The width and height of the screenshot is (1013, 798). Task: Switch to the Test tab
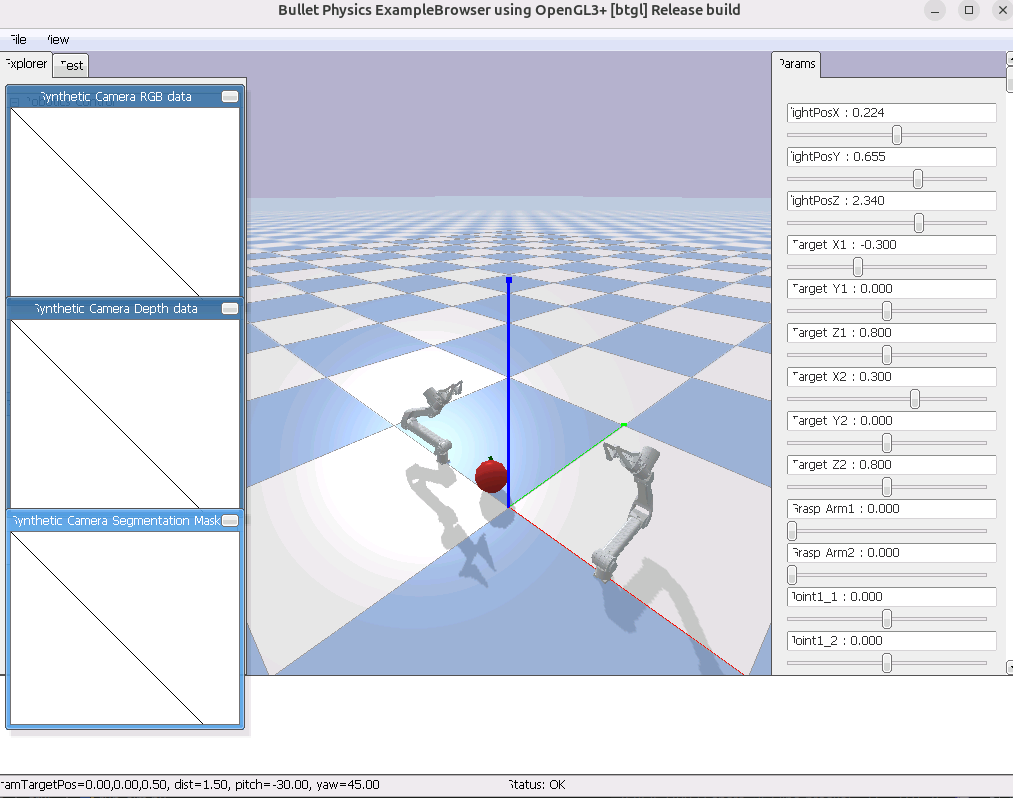pos(71,65)
